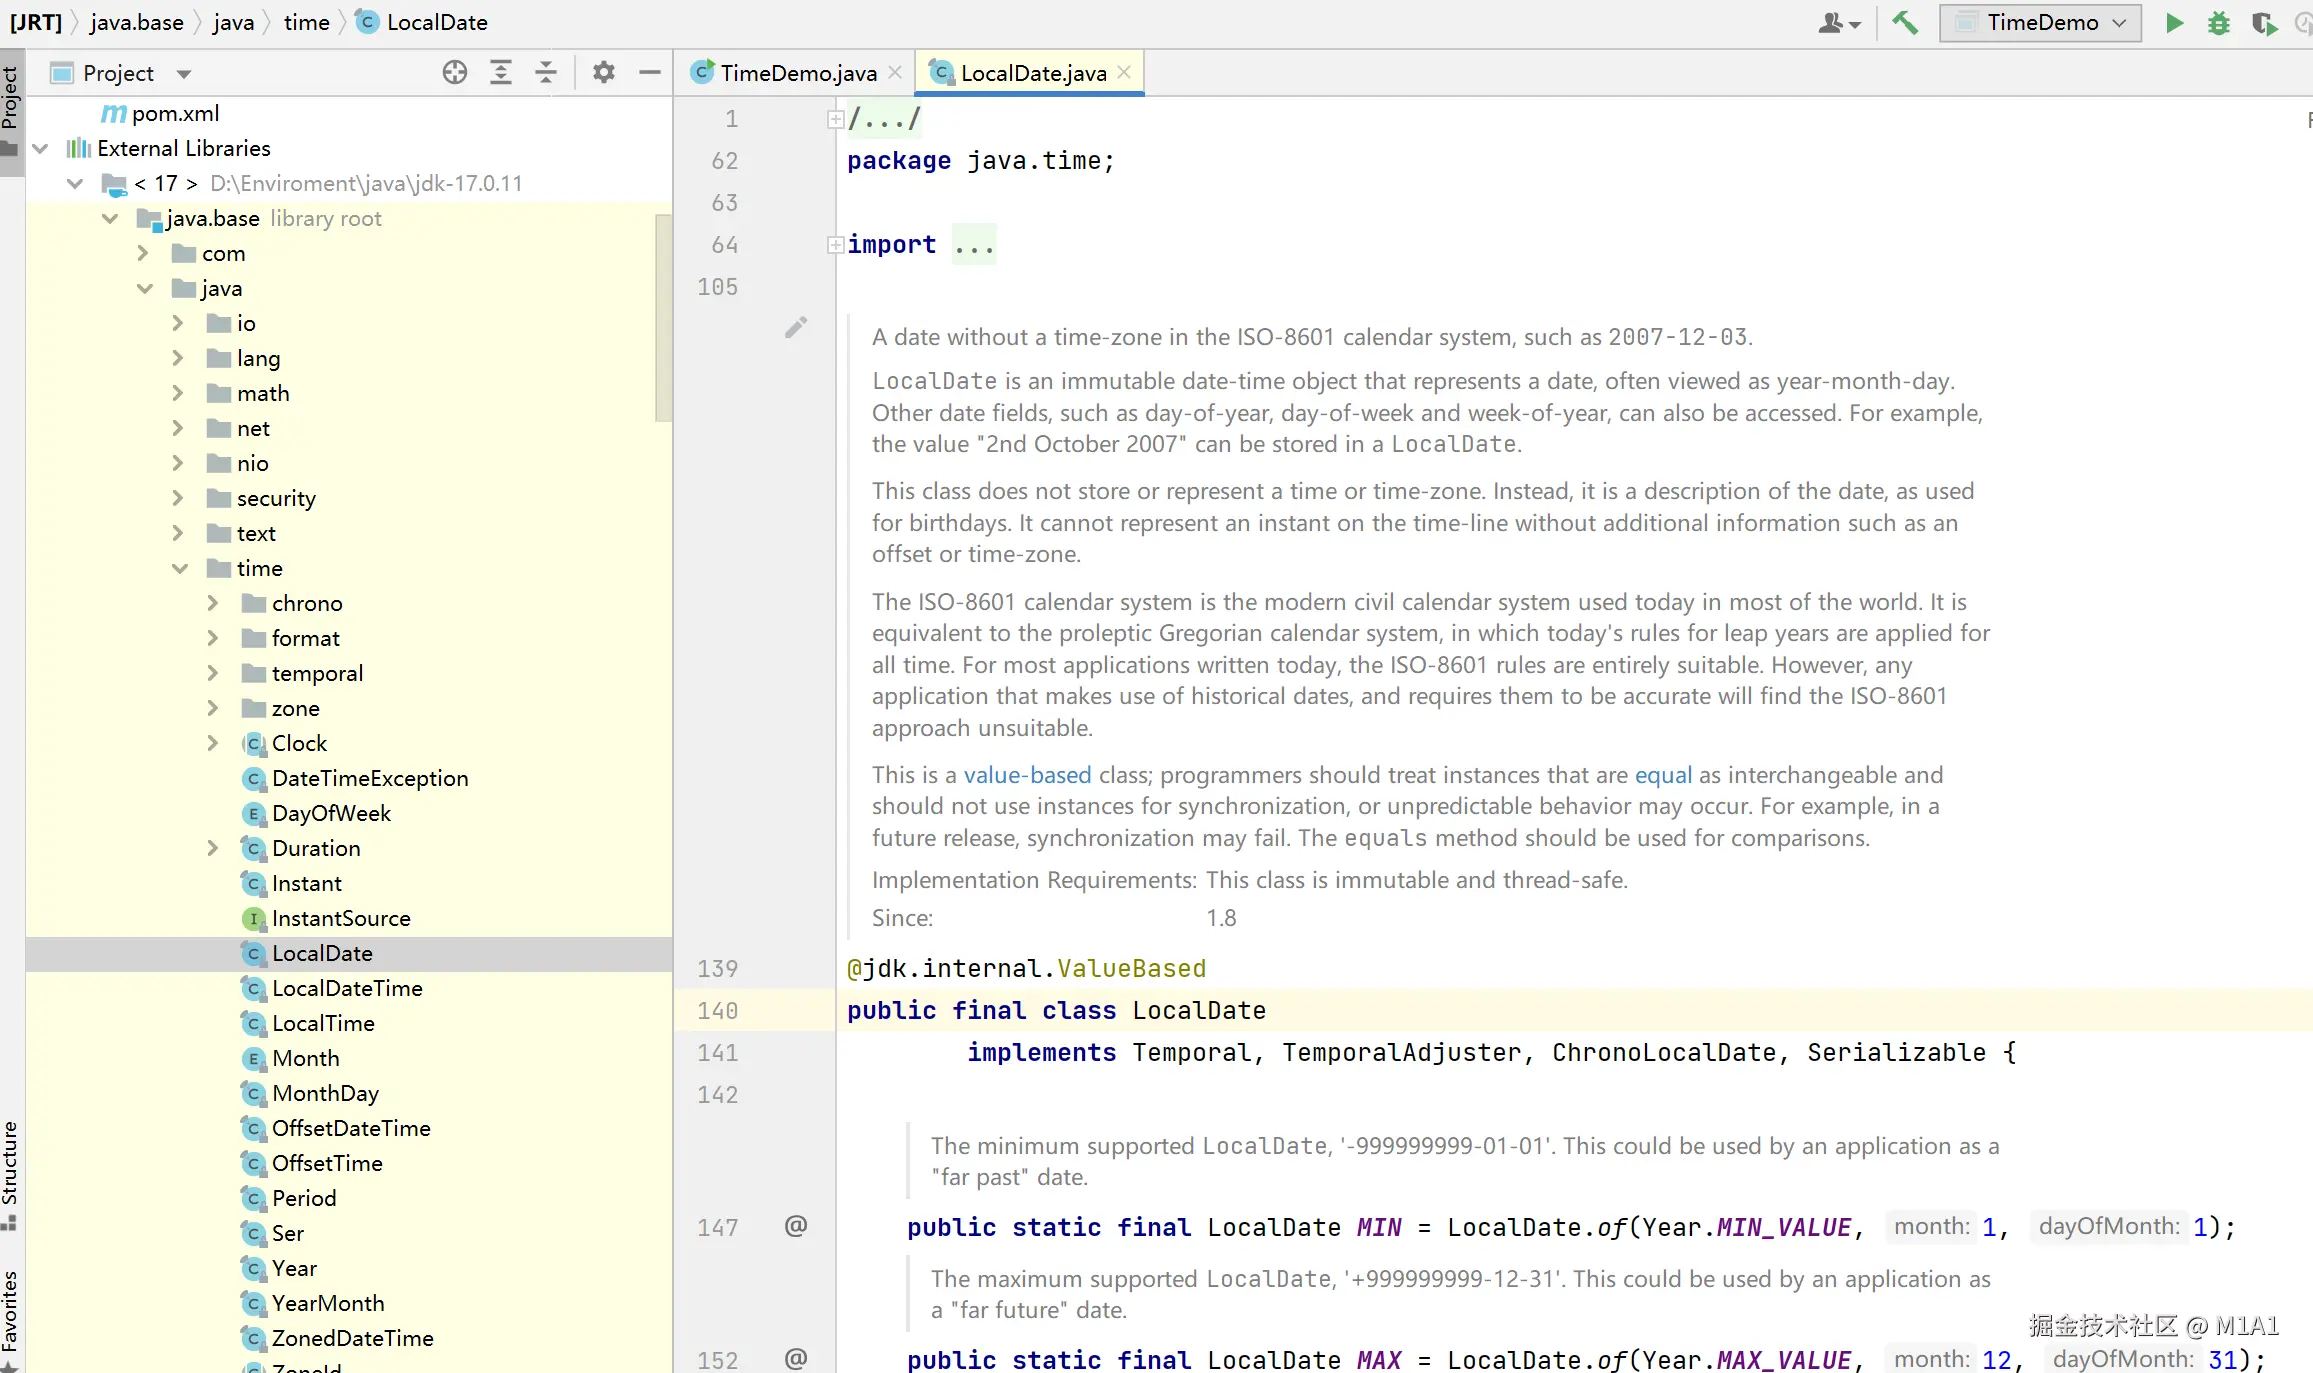
Task: Hide the Project panel with minus icon
Action: (x=650, y=72)
